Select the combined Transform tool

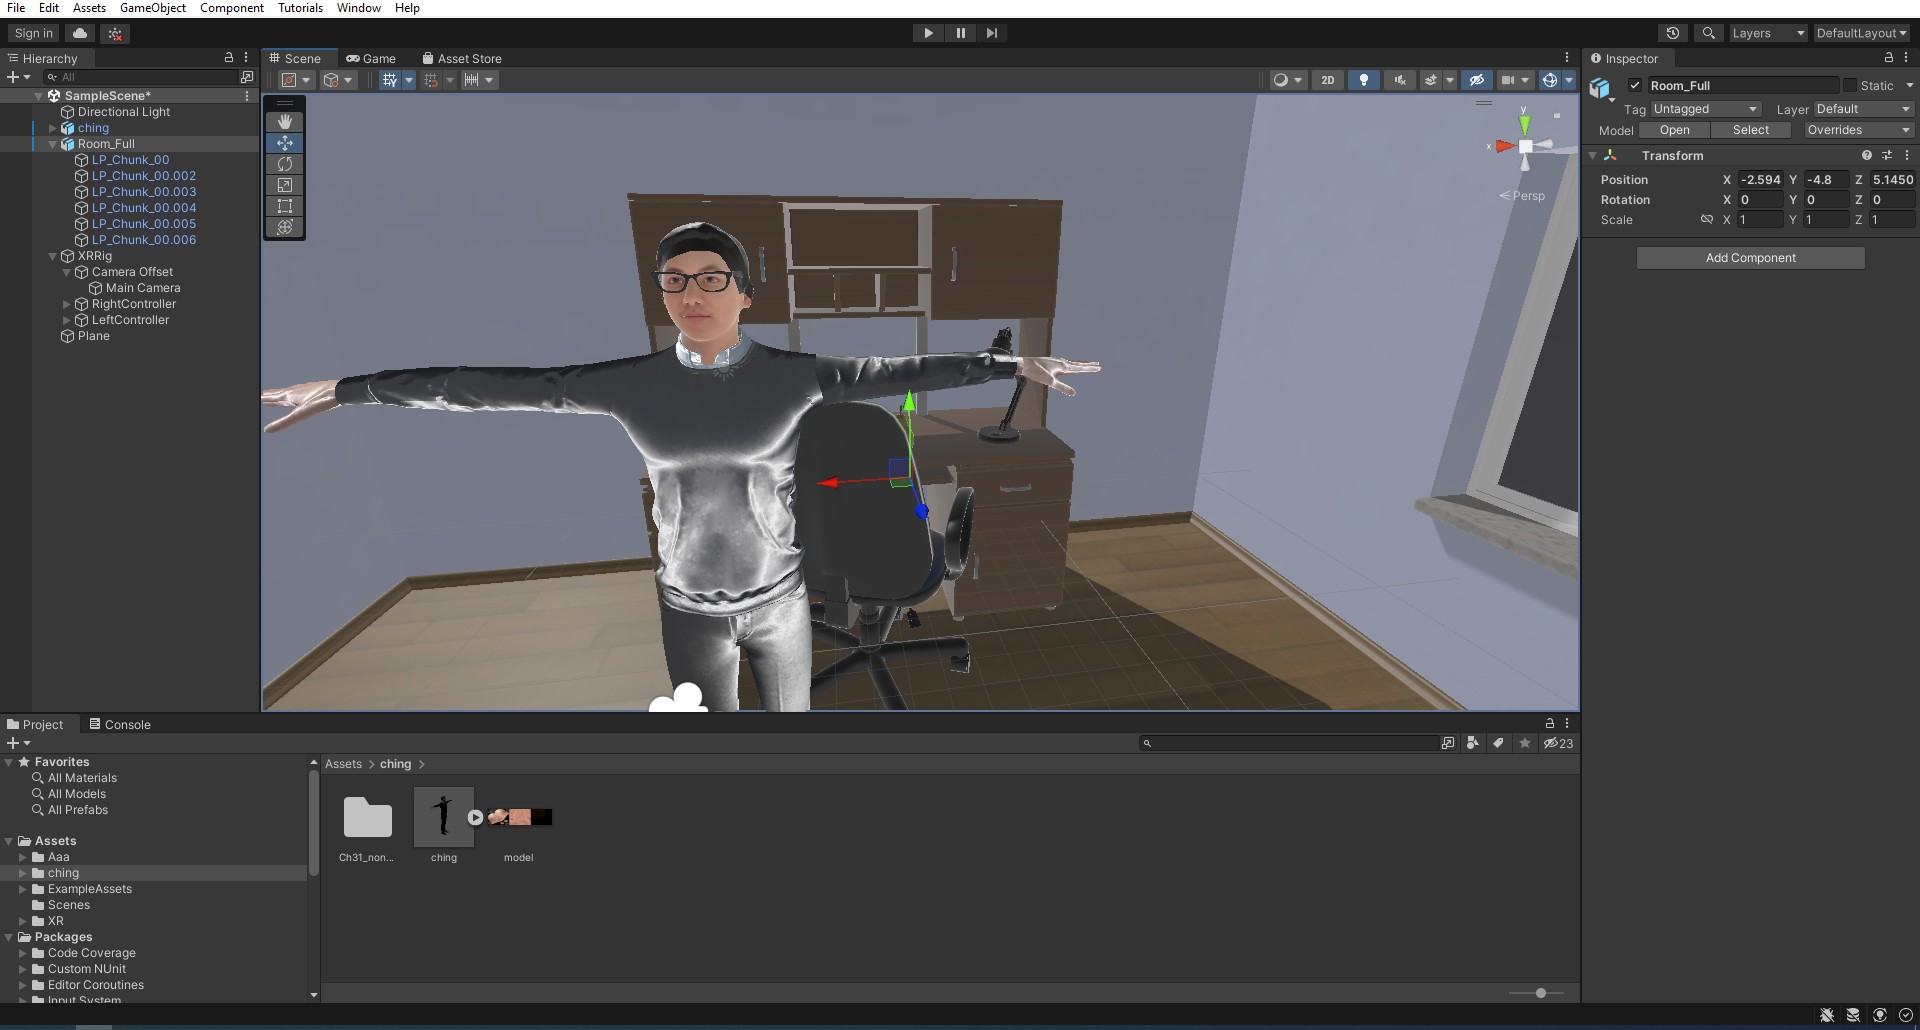point(285,227)
